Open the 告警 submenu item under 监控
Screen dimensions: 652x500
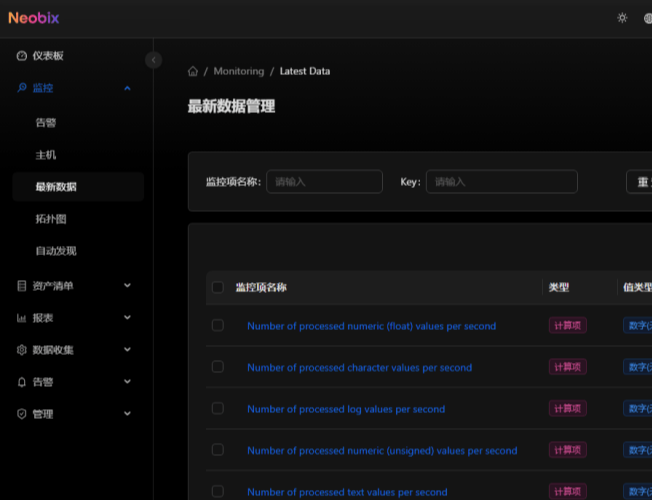pos(78,123)
